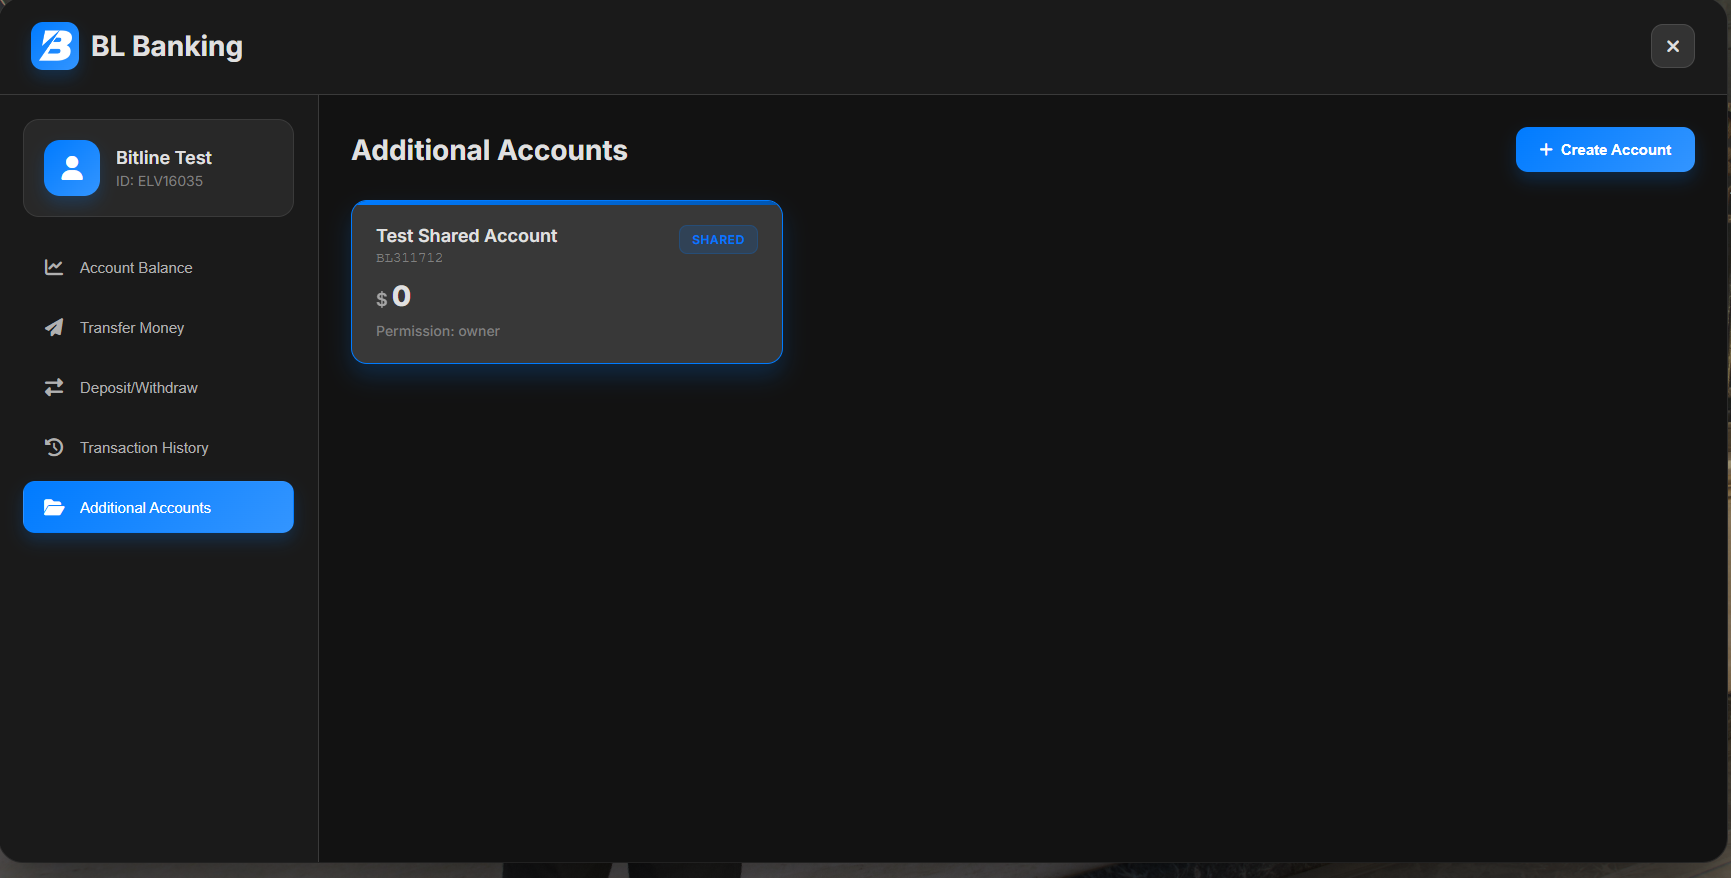The width and height of the screenshot is (1731, 878).
Task: Click the Account Balance chart icon
Action: (x=54, y=267)
